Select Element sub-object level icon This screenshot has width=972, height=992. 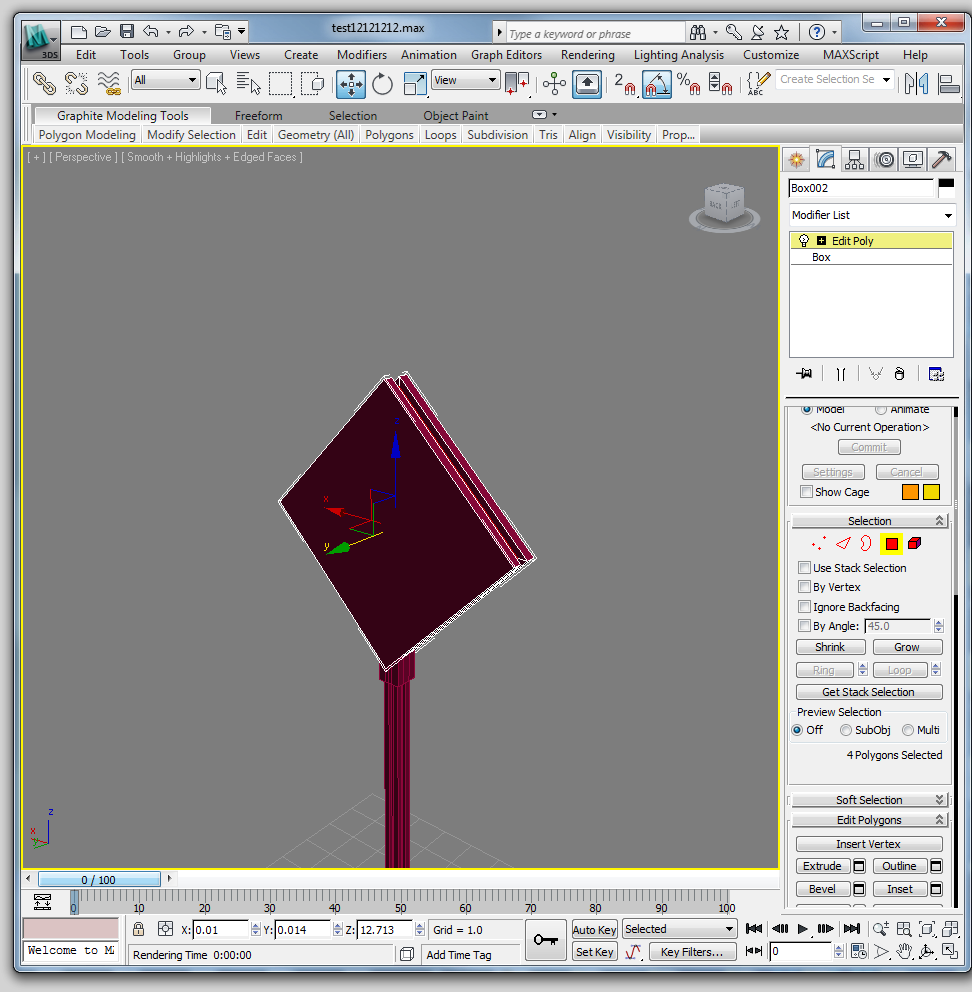pyautogui.click(x=914, y=544)
